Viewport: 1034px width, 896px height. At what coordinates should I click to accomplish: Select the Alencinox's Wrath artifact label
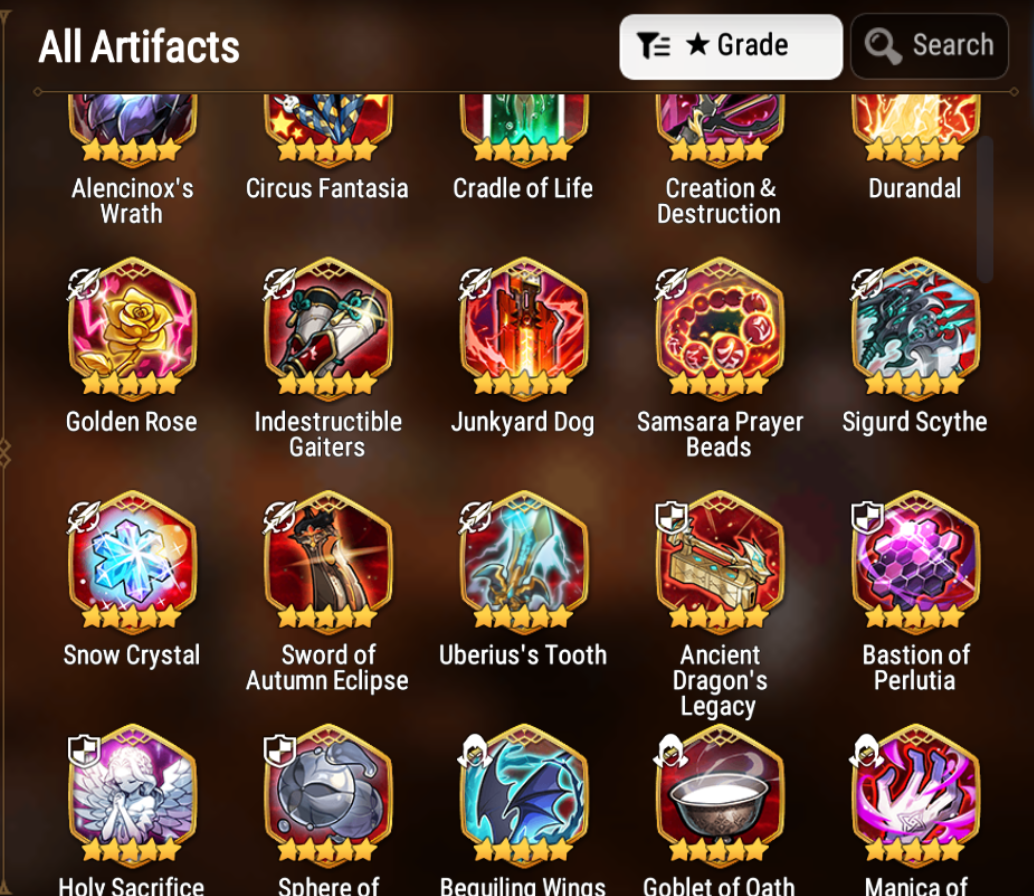pos(132,201)
